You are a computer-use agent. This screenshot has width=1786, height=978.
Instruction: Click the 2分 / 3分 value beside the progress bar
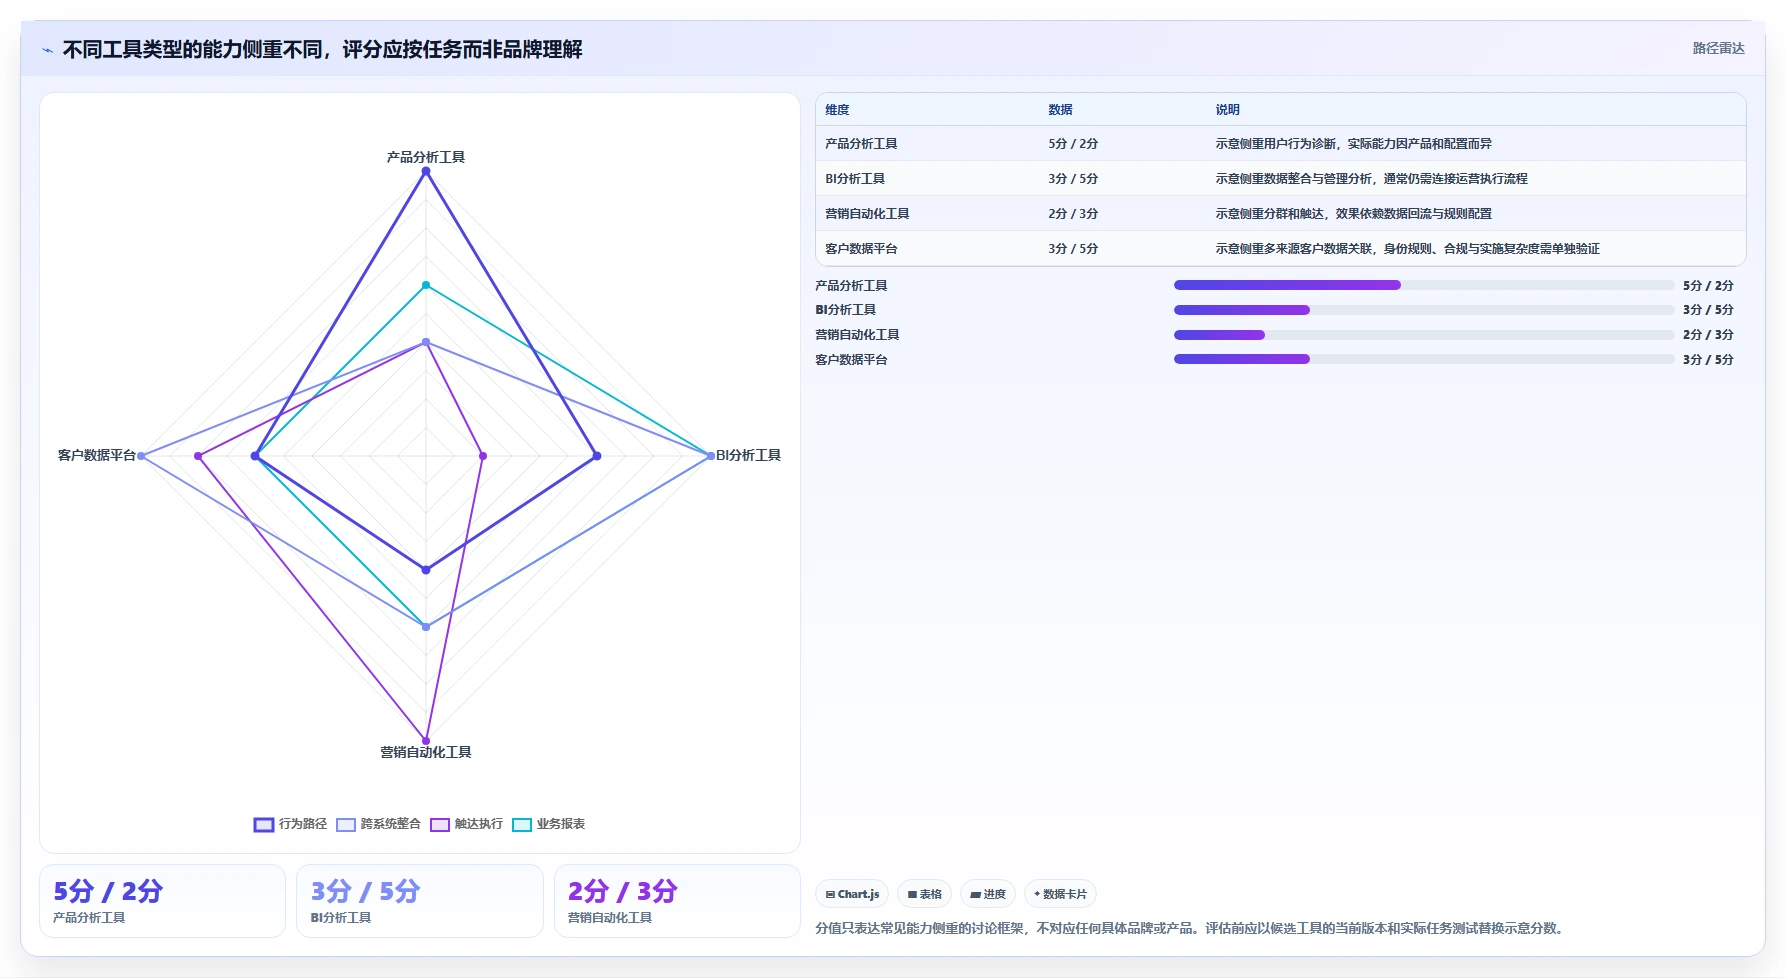(x=1708, y=335)
